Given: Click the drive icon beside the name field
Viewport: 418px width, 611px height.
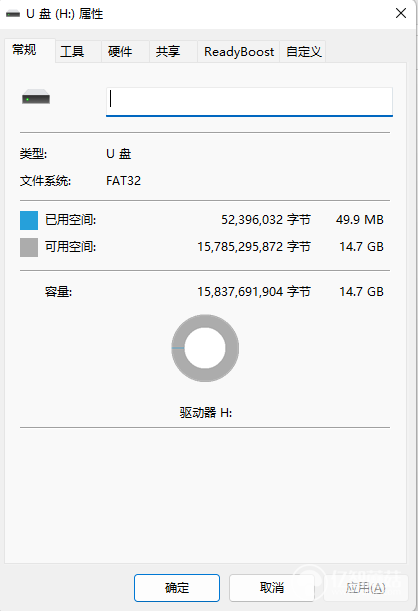Looking at the screenshot, I should (x=36, y=97).
